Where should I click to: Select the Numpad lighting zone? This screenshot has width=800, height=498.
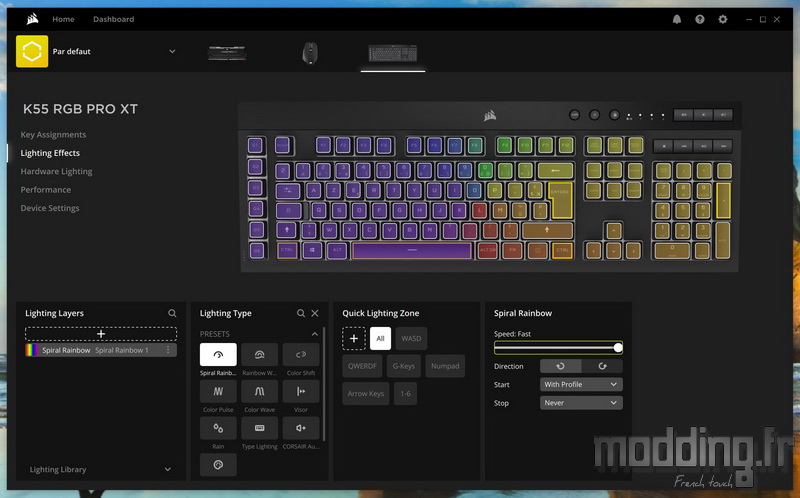point(445,366)
